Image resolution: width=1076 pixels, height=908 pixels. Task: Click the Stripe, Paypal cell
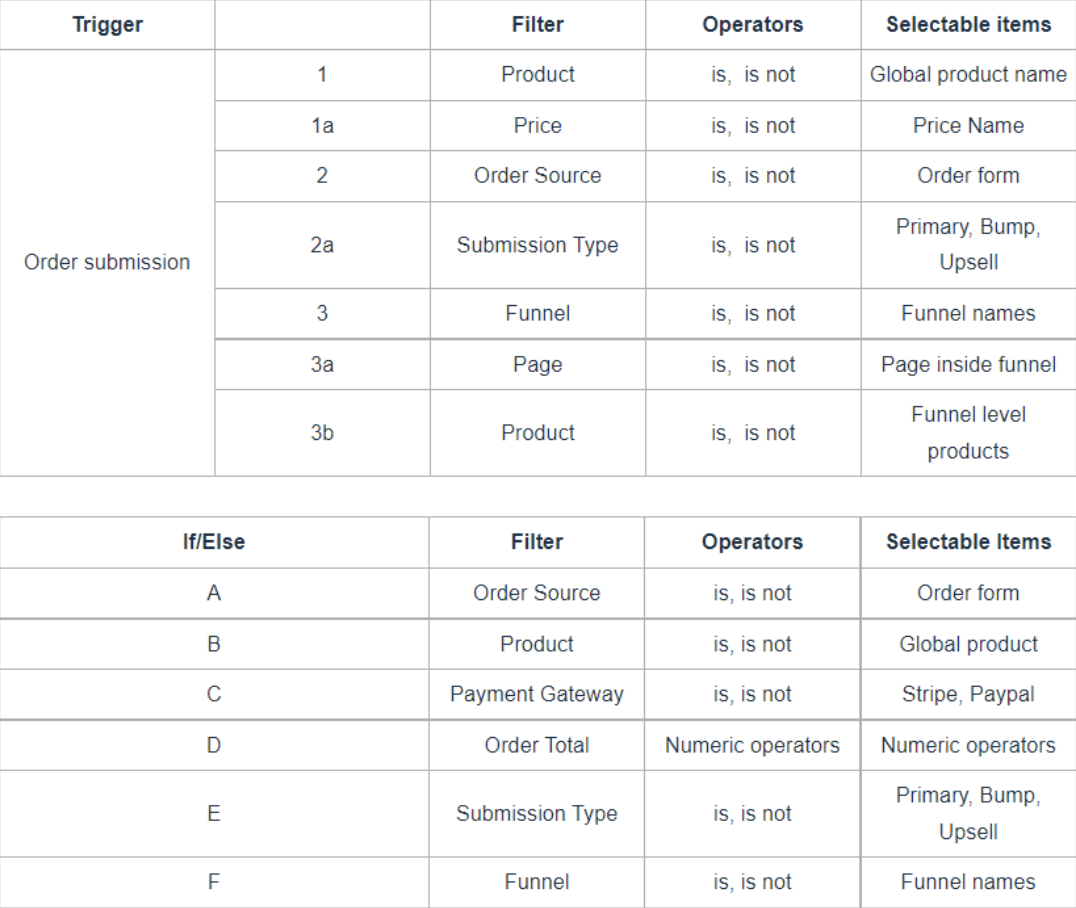(x=968, y=695)
